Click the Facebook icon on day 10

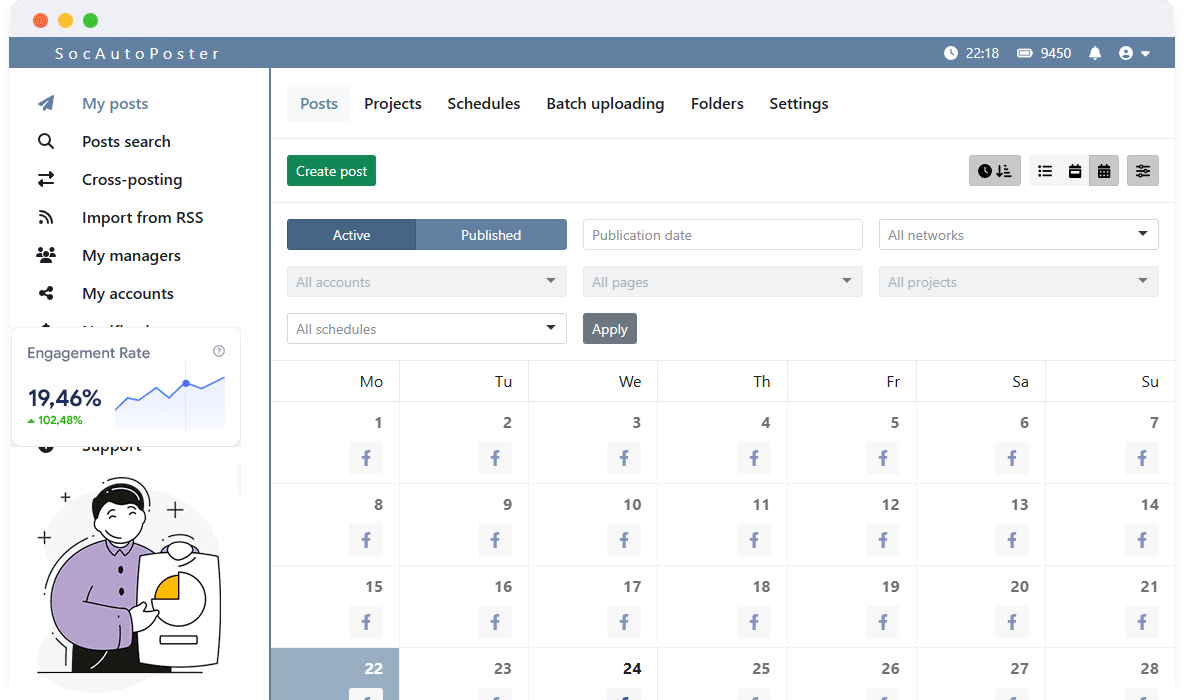[x=623, y=540]
